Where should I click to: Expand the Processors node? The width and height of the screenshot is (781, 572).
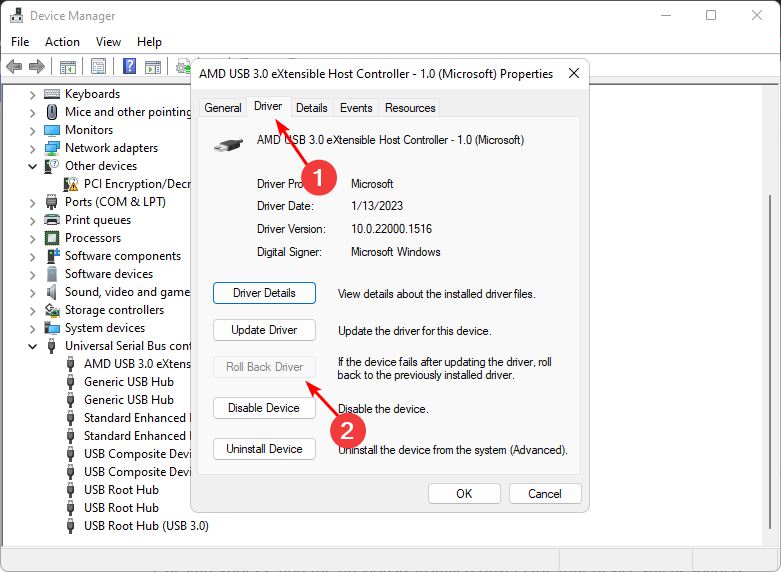32,239
